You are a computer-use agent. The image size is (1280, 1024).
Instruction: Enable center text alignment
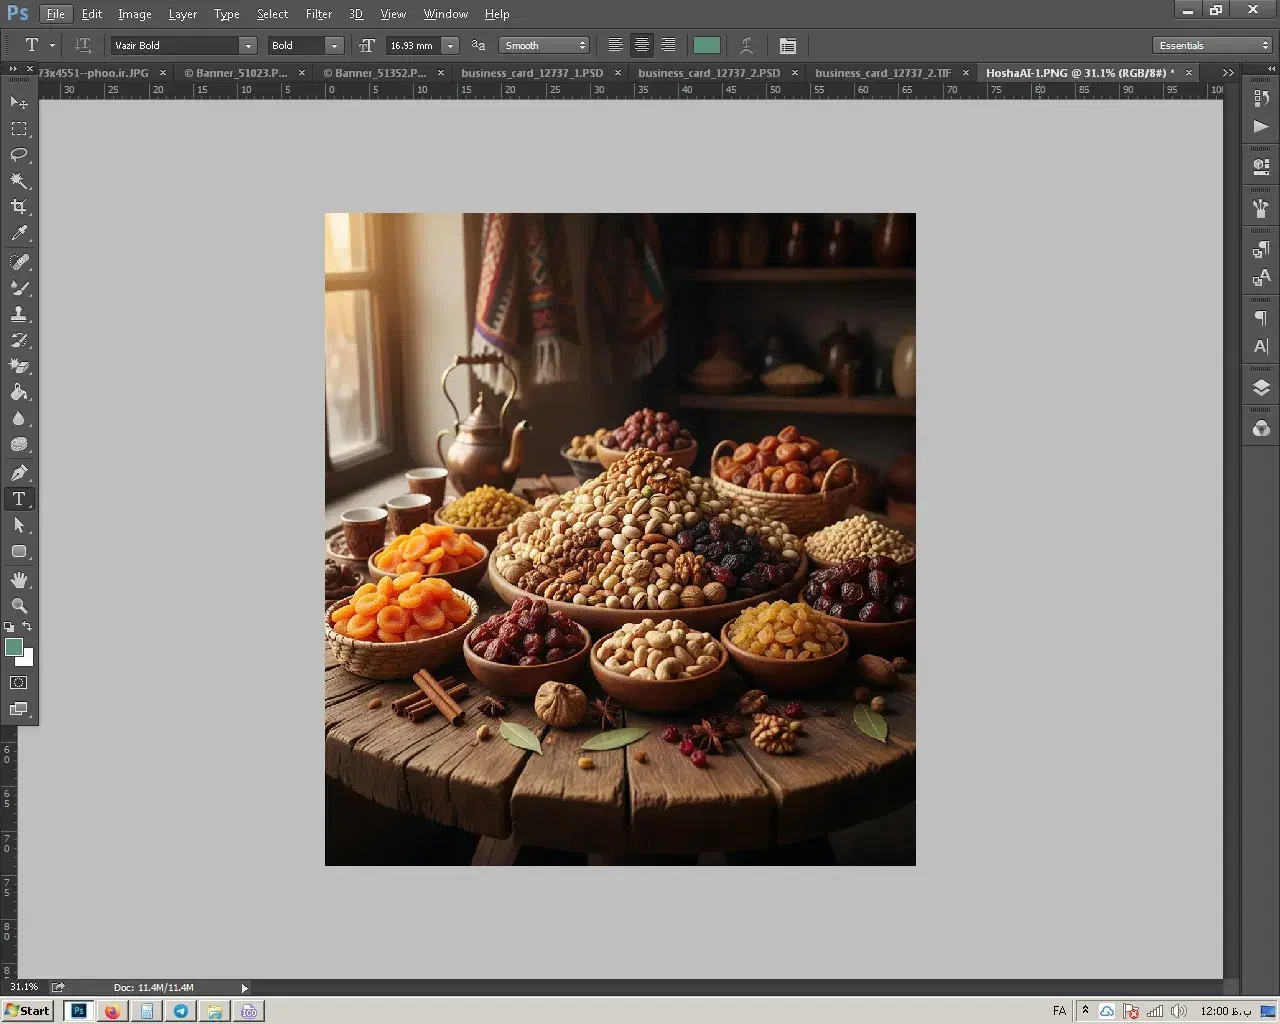point(642,46)
